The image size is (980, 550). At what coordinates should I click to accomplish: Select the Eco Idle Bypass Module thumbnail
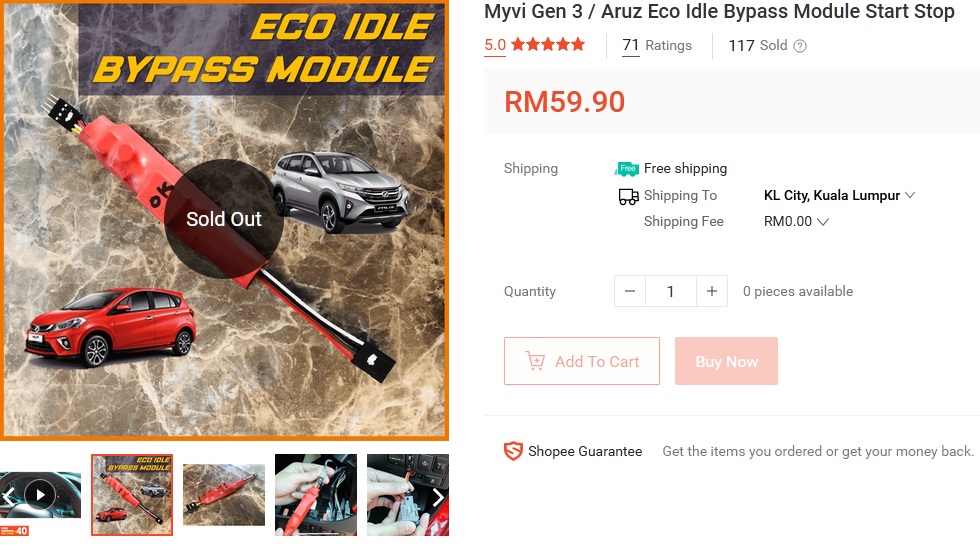click(x=132, y=495)
